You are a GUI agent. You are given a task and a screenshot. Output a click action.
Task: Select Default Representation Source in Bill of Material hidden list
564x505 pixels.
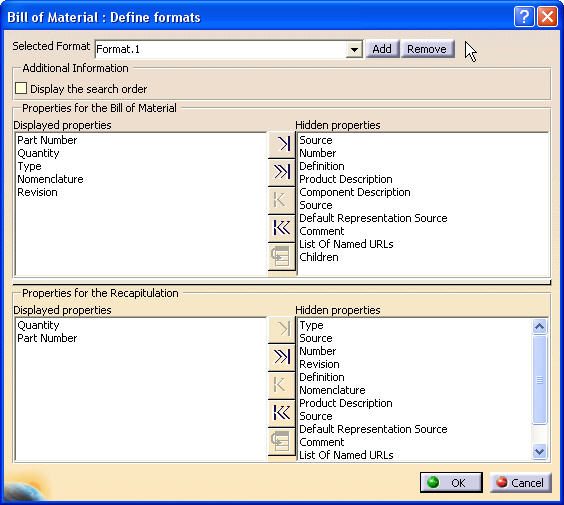373,218
